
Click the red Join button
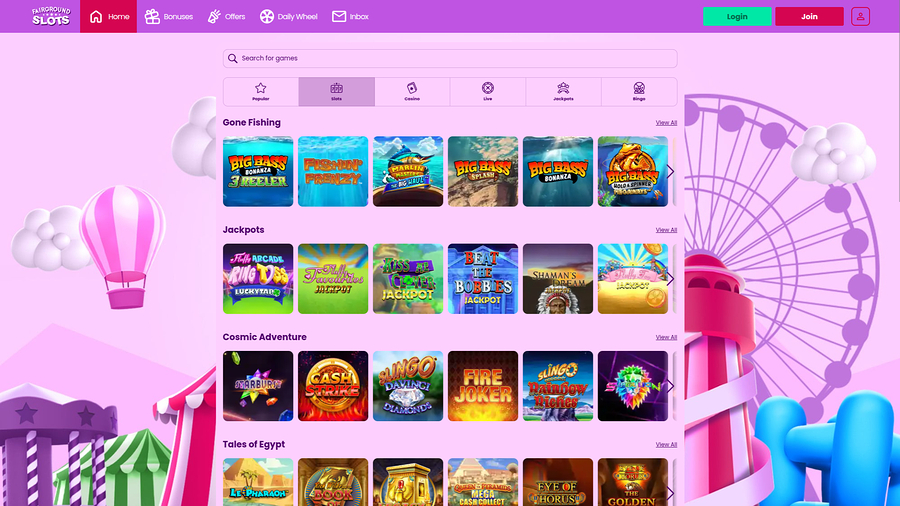809,17
